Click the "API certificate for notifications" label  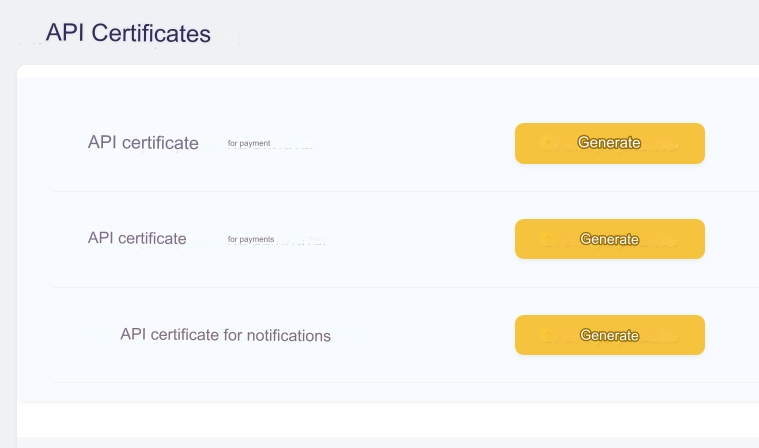[225, 335]
